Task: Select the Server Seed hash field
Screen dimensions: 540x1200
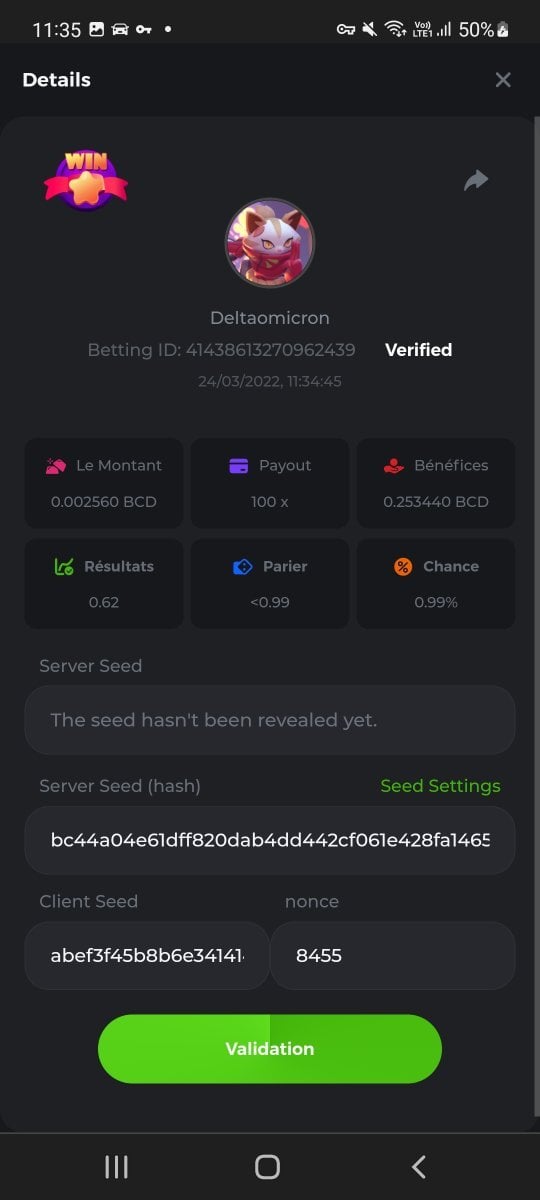Action: 270,840
